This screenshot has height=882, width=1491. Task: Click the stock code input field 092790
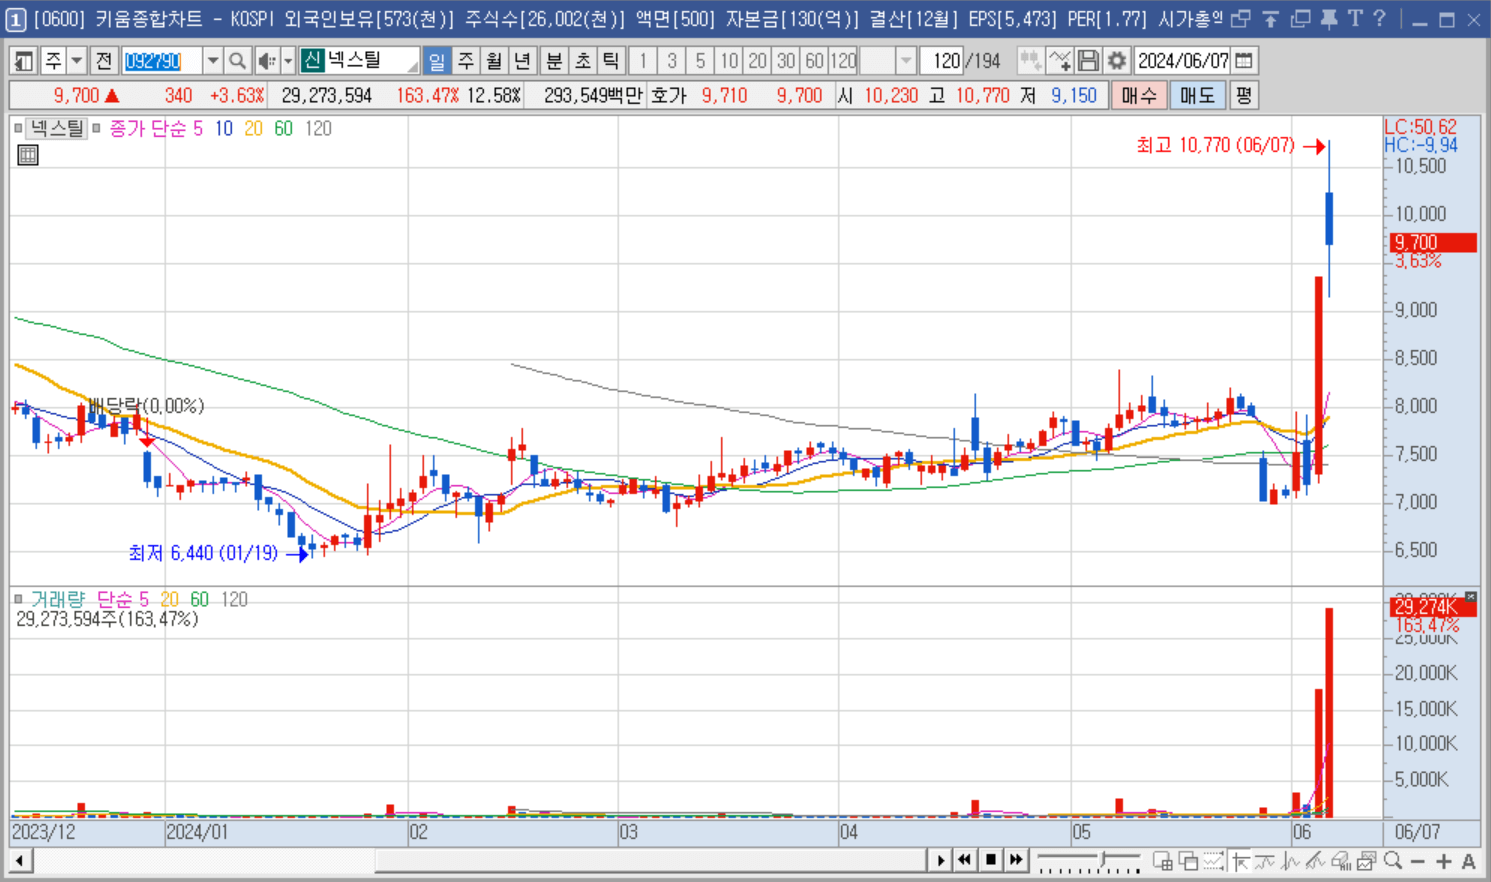coord(163,61)
